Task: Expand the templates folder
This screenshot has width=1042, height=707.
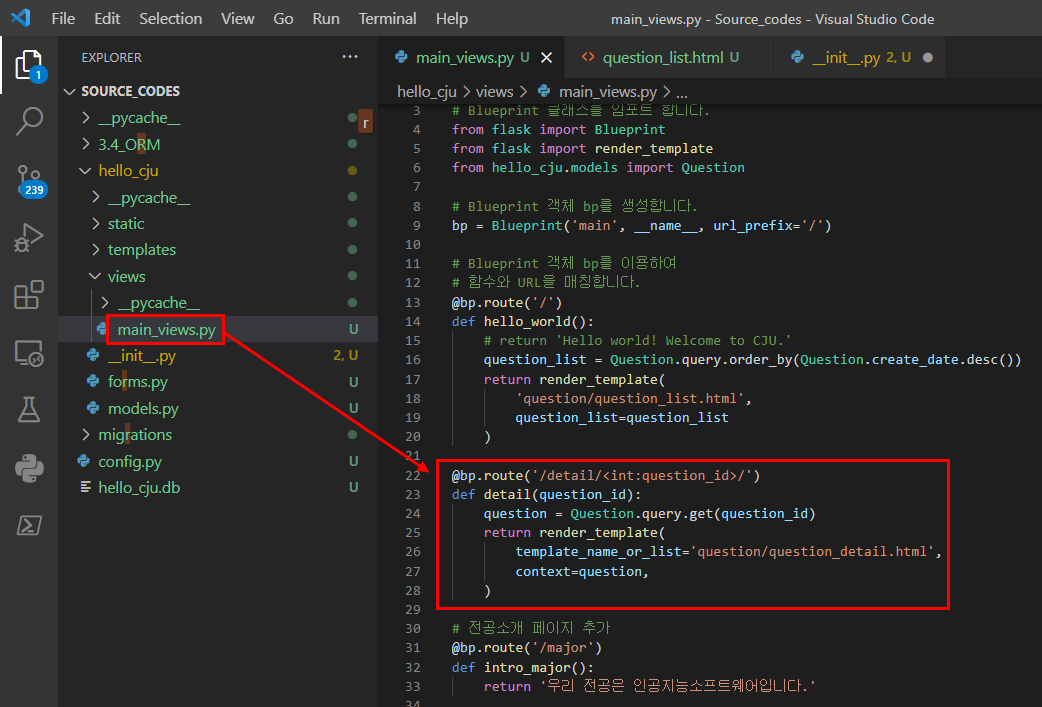Action: click(x=96, y=250)
